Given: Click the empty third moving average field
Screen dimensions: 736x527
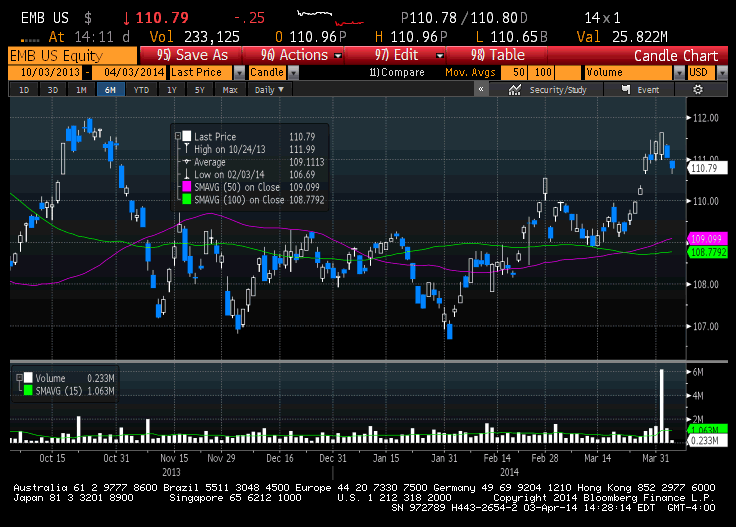Looking at the screenshot, I should [568, 72].
